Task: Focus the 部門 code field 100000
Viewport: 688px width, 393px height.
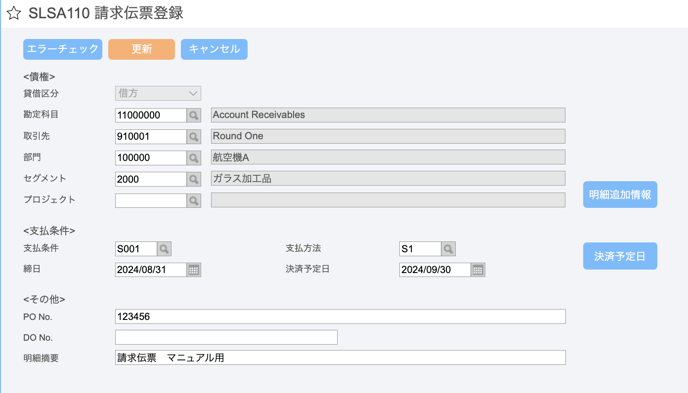Action: (x=151, y=158)
